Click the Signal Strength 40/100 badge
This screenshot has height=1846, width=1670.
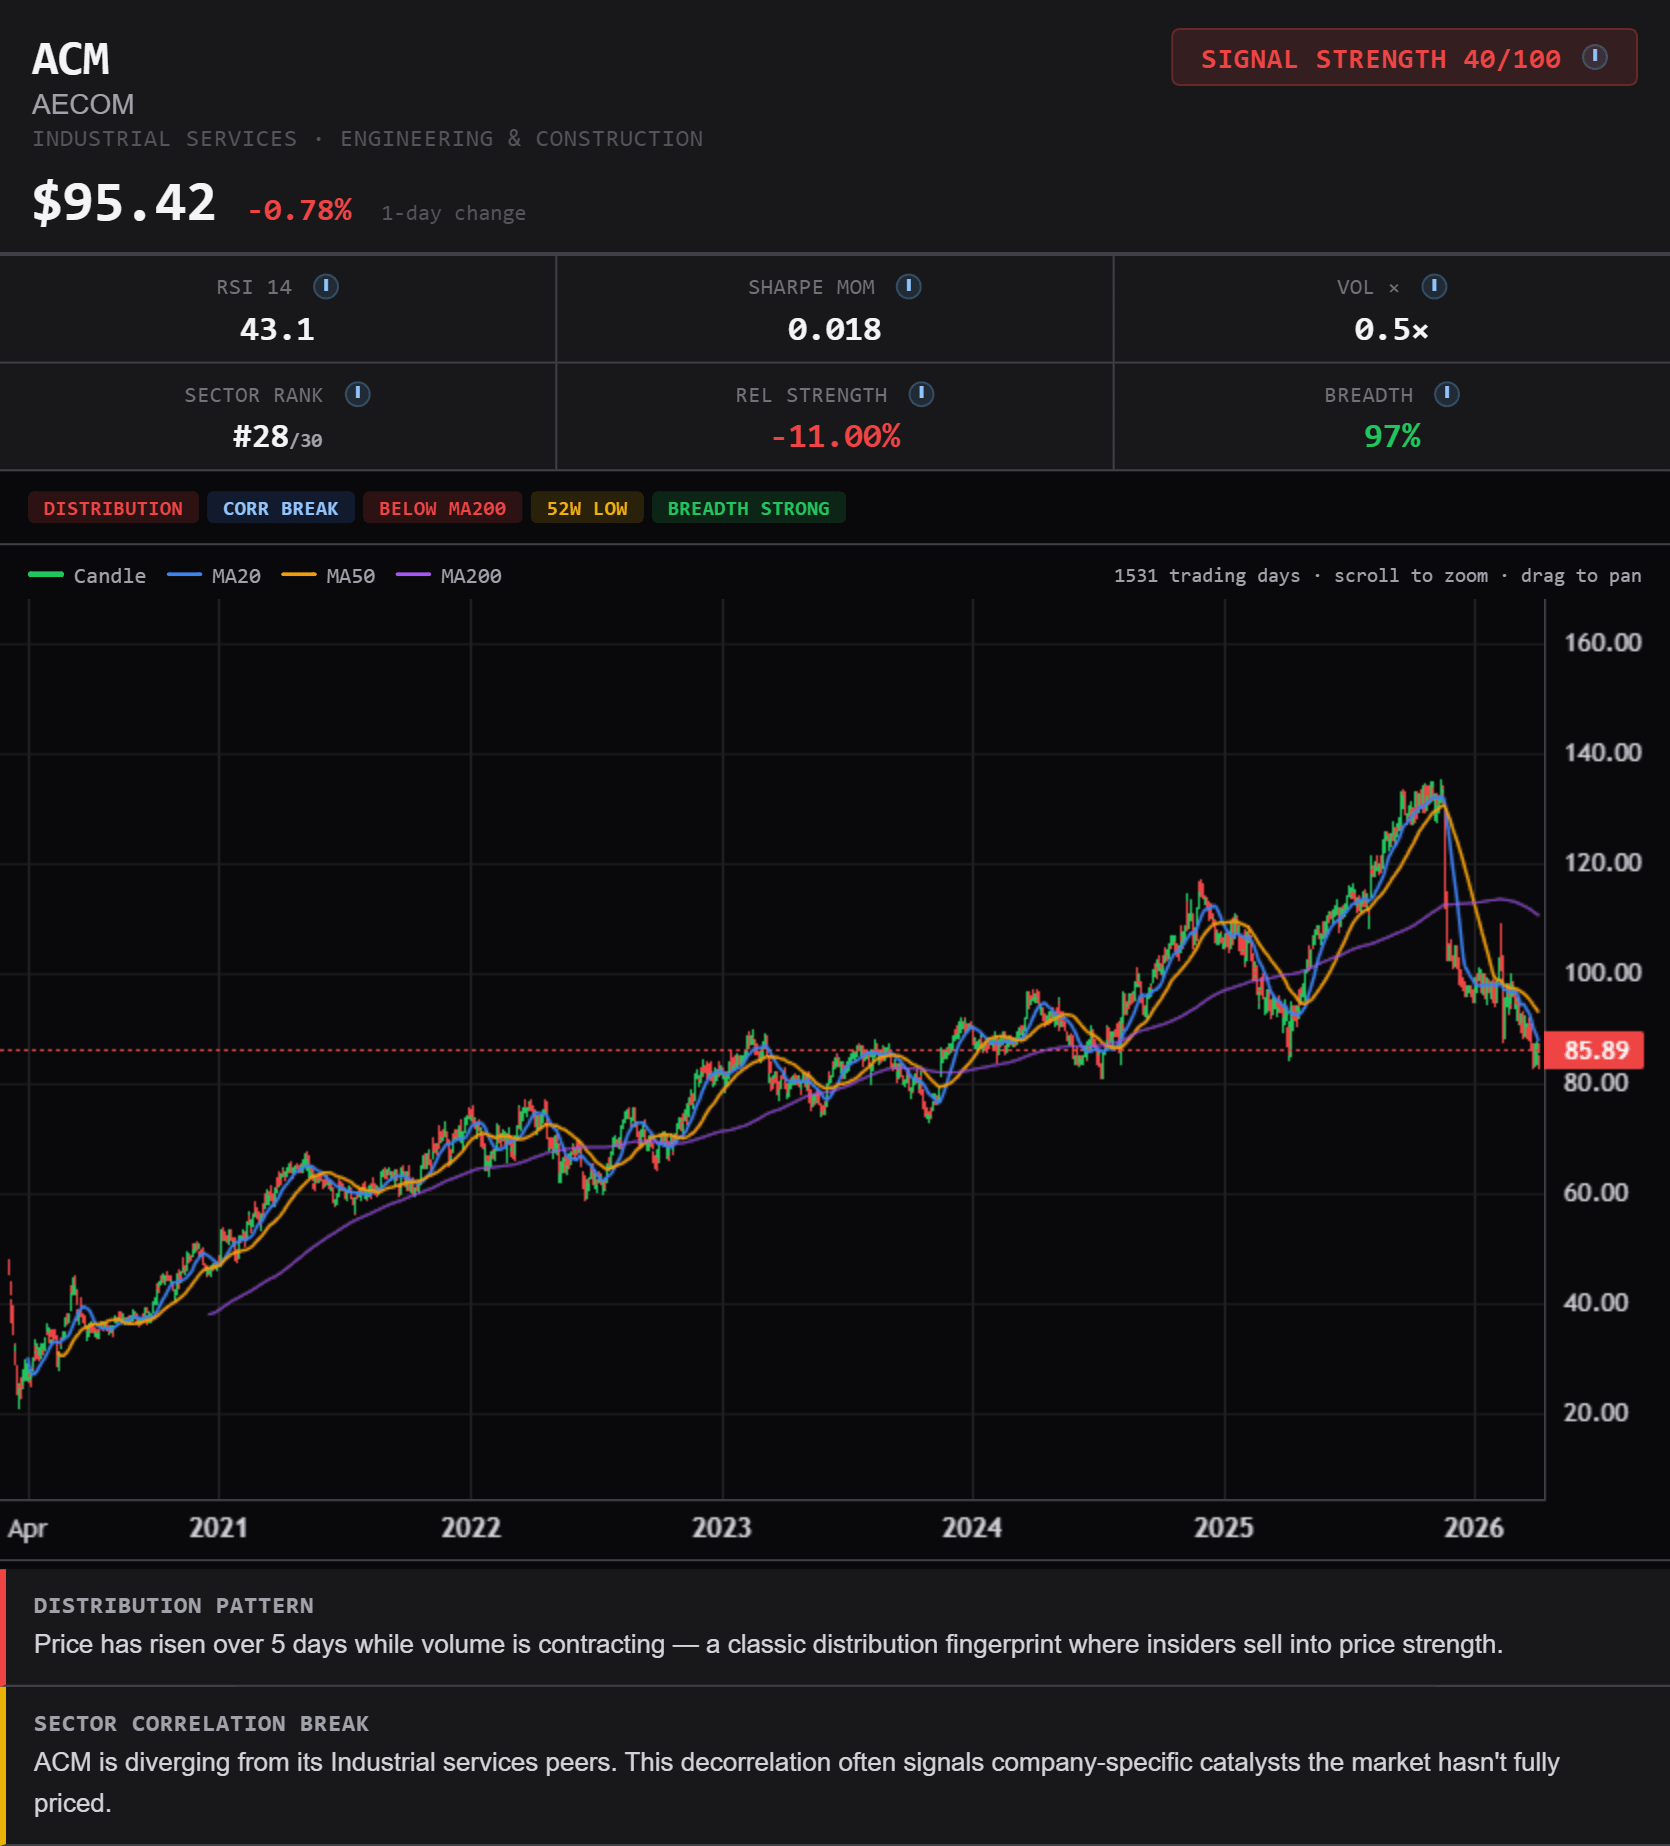1404,58
